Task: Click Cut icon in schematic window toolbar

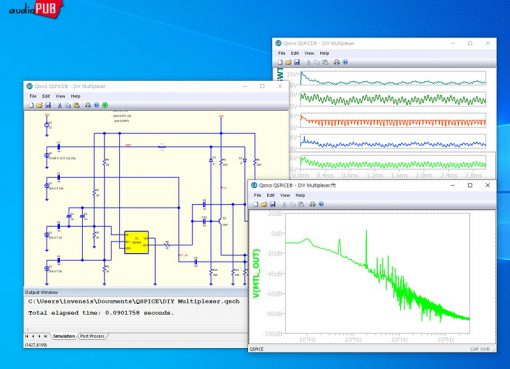Action: pos(60,105)
